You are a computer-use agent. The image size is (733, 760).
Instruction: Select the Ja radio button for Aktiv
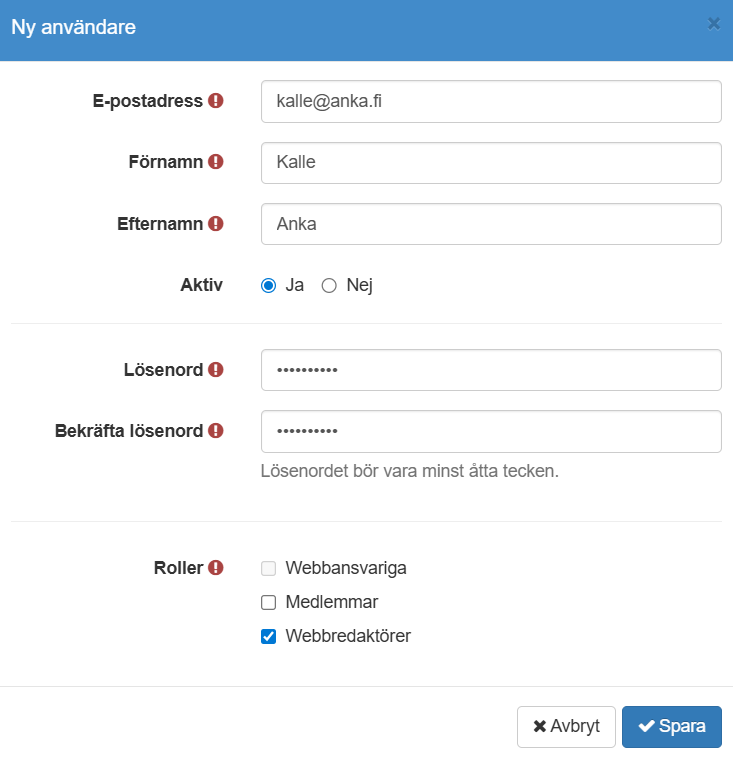(x=268, y=285)
